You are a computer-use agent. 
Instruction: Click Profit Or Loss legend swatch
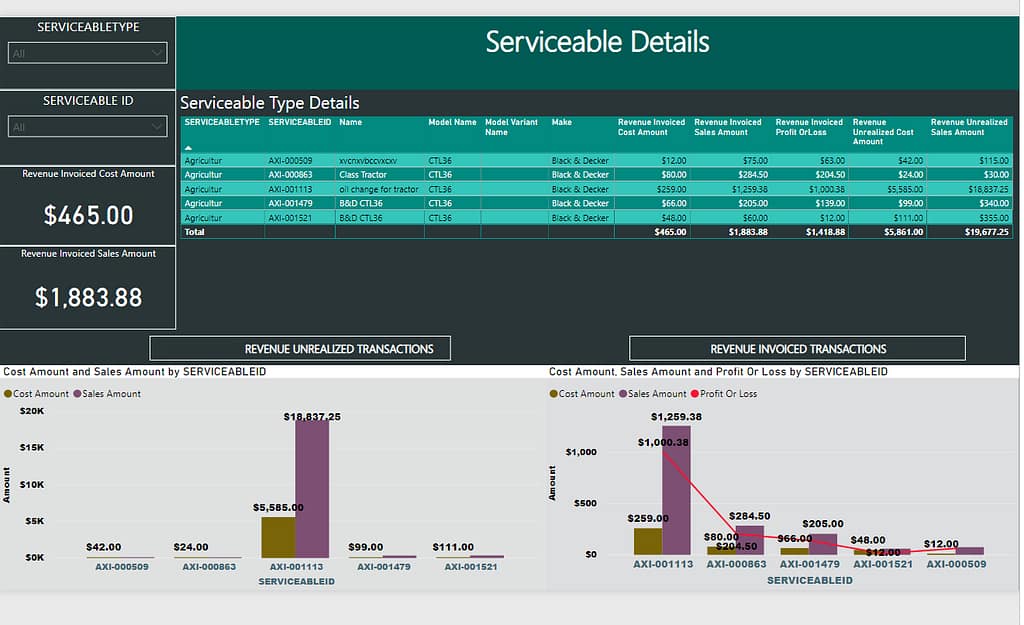pyautogui.click(x=694, y=394)
